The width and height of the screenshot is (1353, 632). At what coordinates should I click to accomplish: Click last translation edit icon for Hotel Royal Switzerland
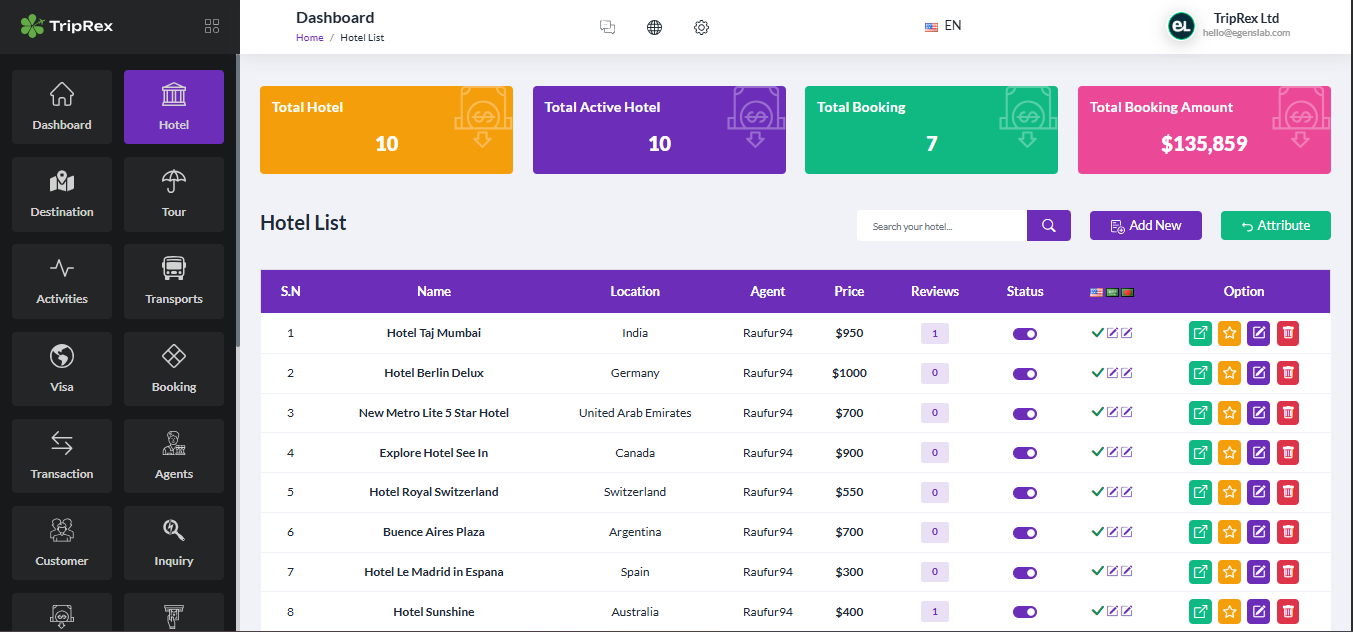[1127, 492]
